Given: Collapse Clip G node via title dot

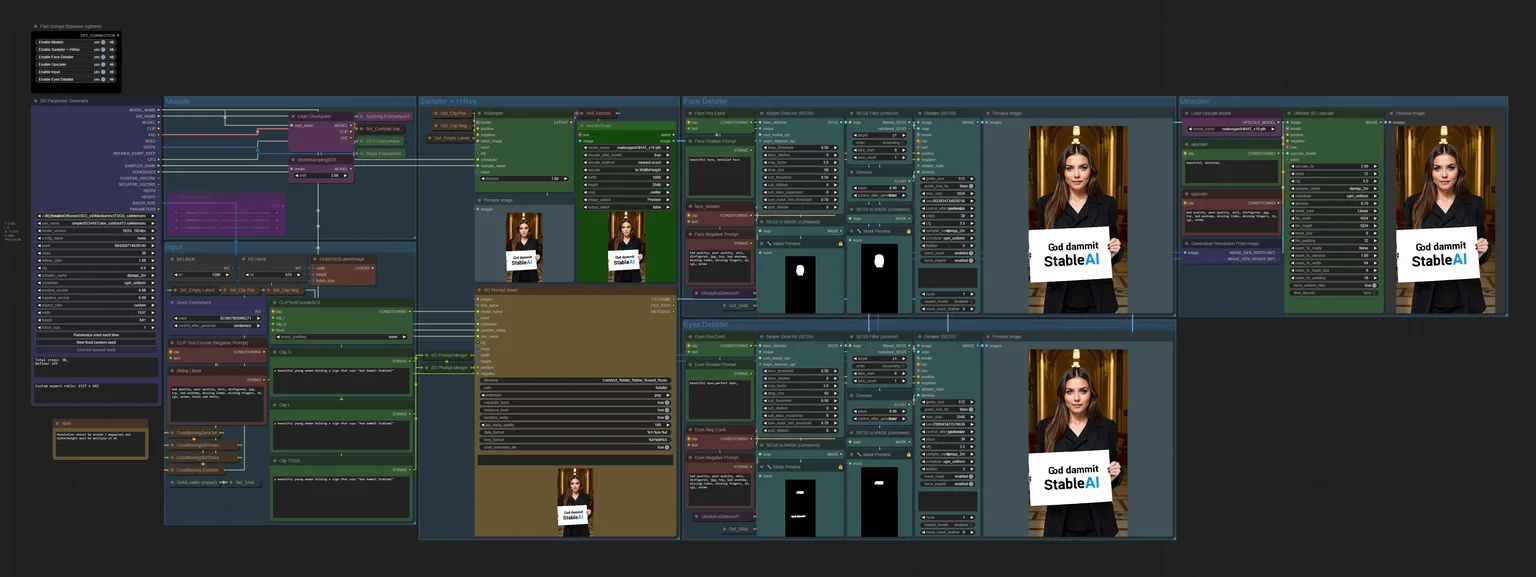Looking at the screenshot, I should tap(275, 352).
